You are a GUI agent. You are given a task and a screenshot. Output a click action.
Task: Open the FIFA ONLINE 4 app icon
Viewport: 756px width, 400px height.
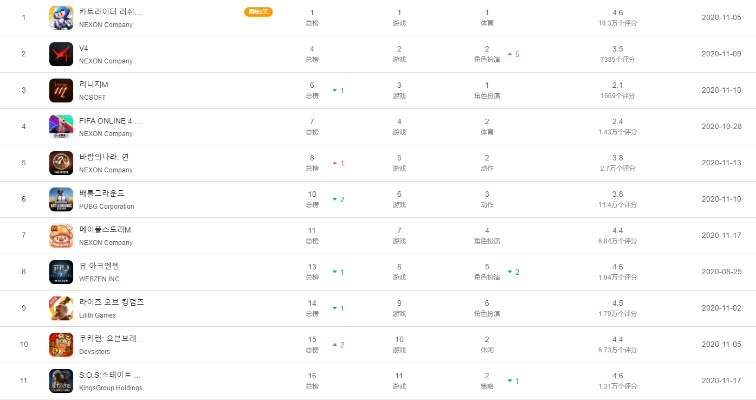pyautogui.click(x=60, y=126)
